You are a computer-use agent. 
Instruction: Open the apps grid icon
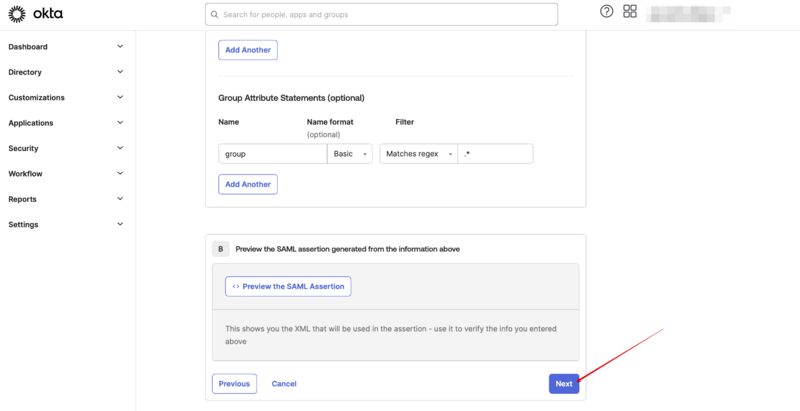(630, 11)
